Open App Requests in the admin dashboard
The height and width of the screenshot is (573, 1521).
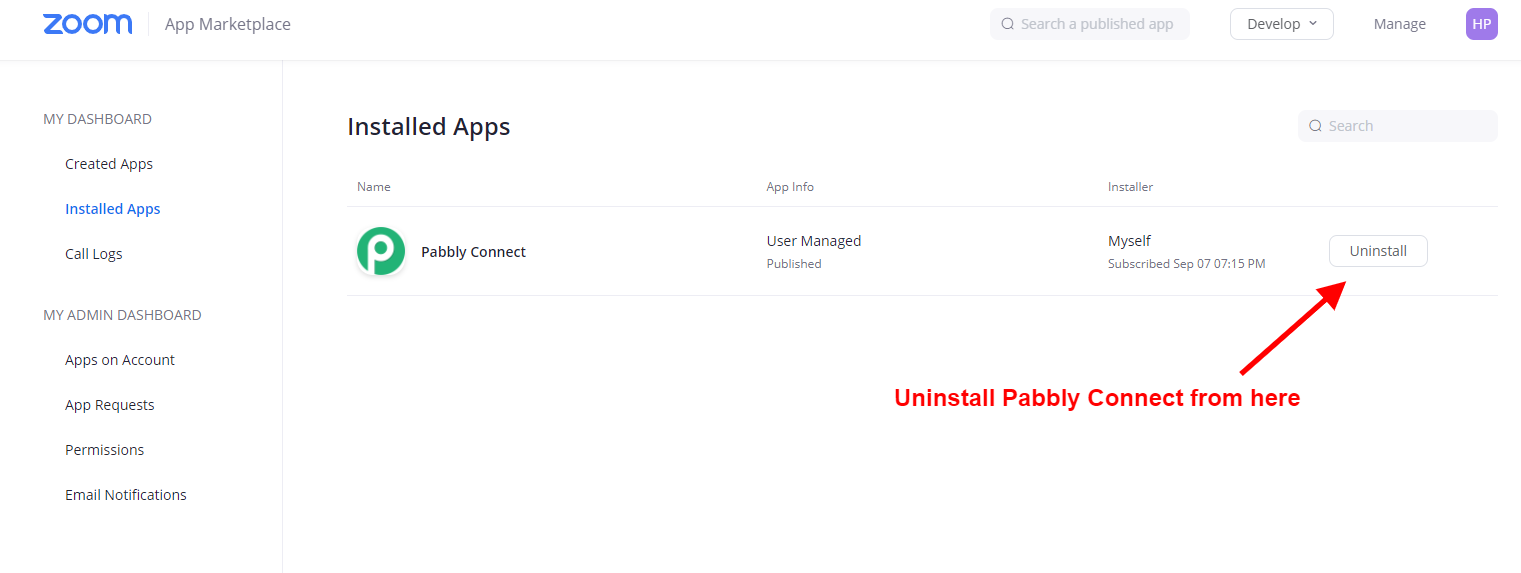click(110, 405)
